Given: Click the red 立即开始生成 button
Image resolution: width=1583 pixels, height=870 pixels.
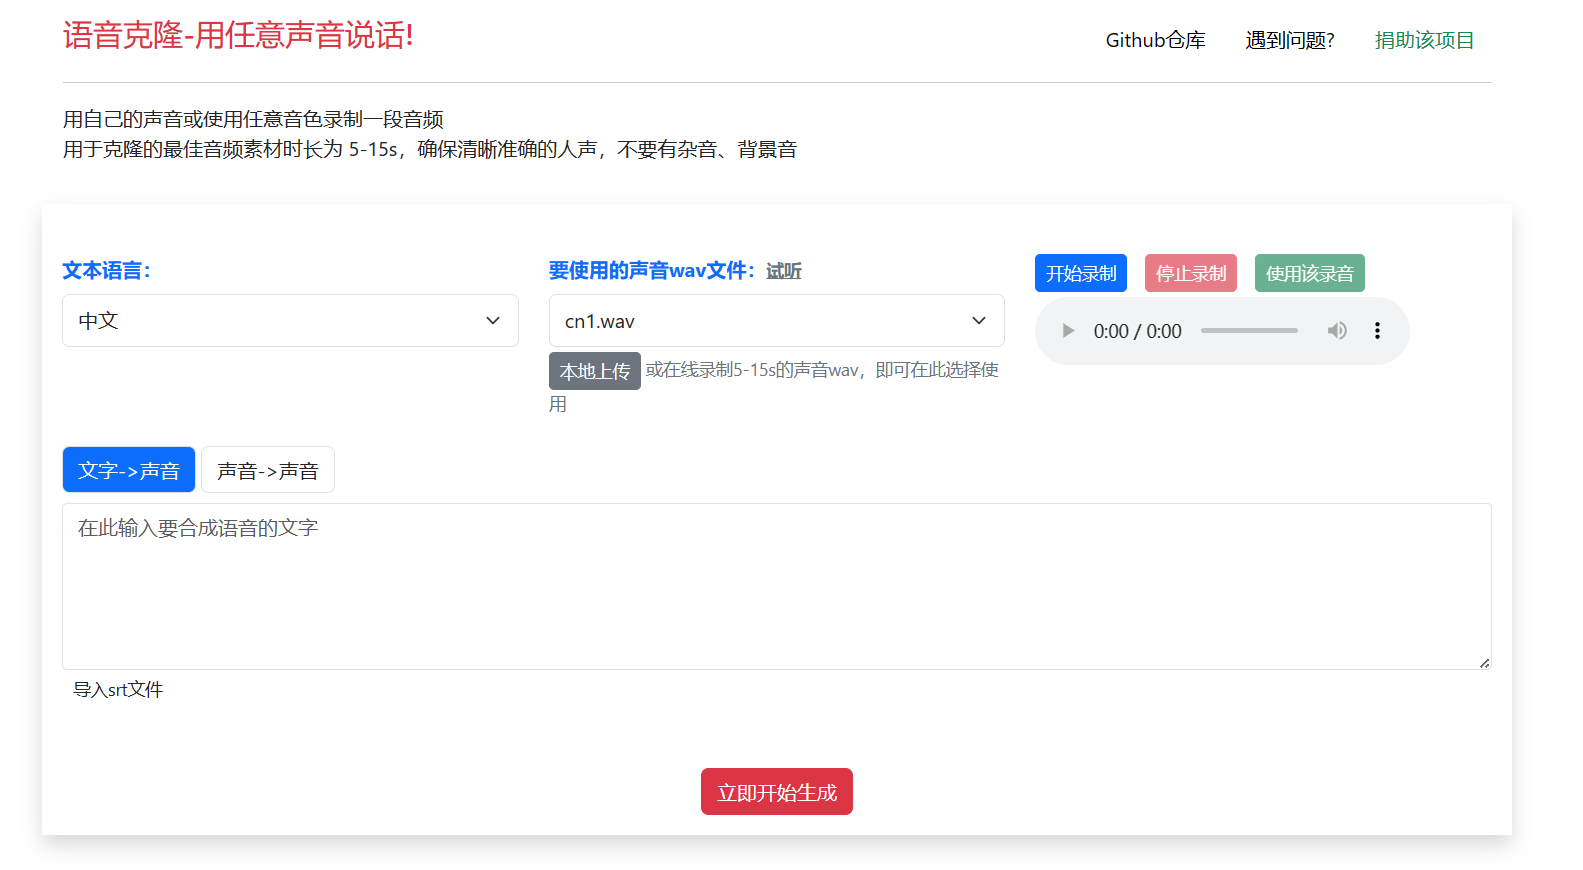Looking at the screenshot, I should click(777, 792).
